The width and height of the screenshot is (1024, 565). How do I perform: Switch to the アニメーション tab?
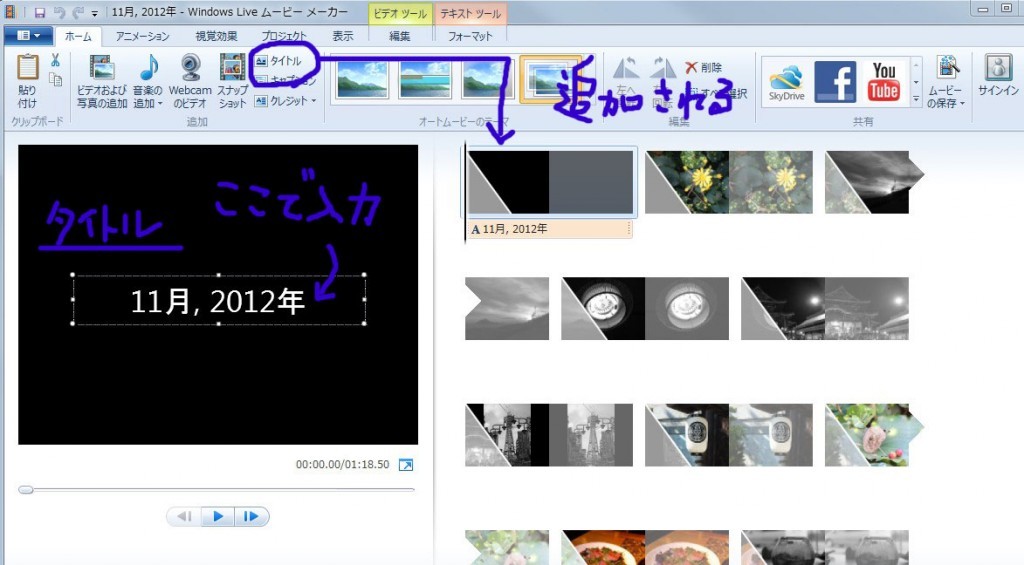pyautogui.click(x=142, y=36)
